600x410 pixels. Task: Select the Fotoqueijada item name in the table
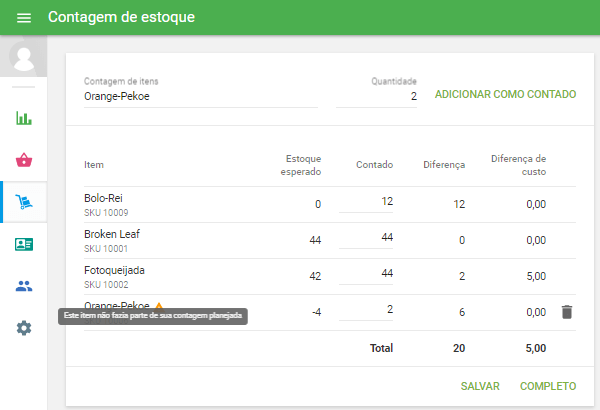[x=113, y=270]
